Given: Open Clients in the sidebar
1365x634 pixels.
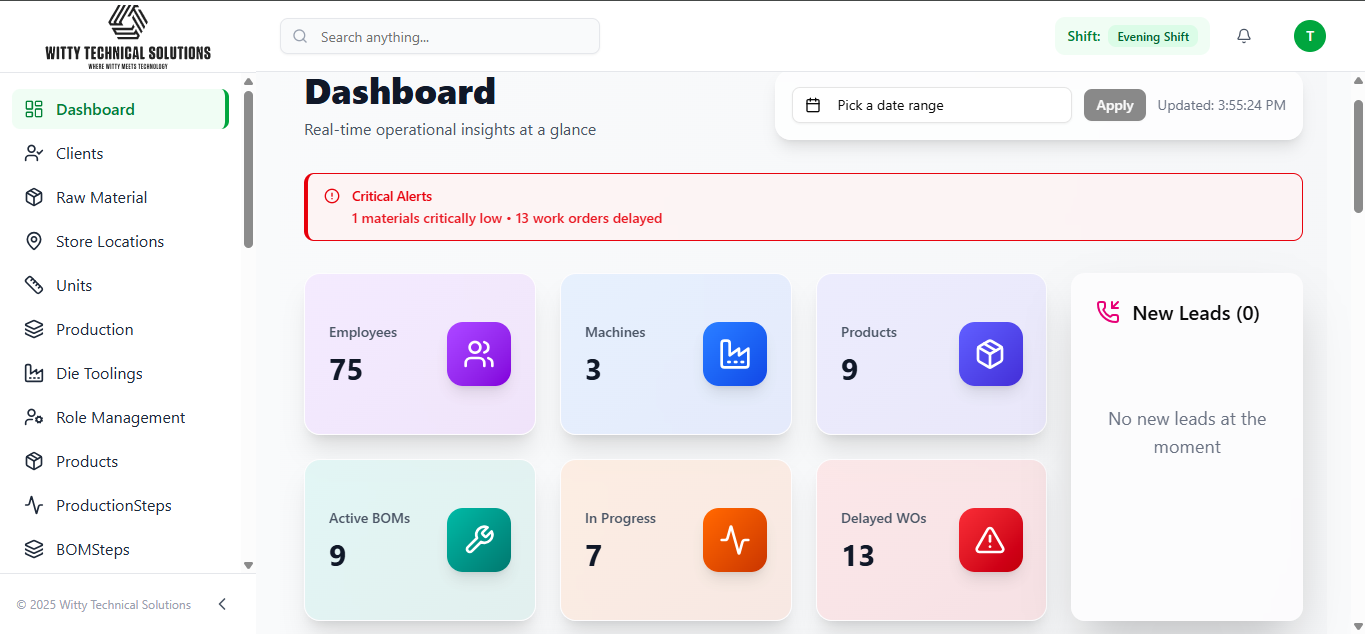Looking at the screenshot, I should click(80, 153).
